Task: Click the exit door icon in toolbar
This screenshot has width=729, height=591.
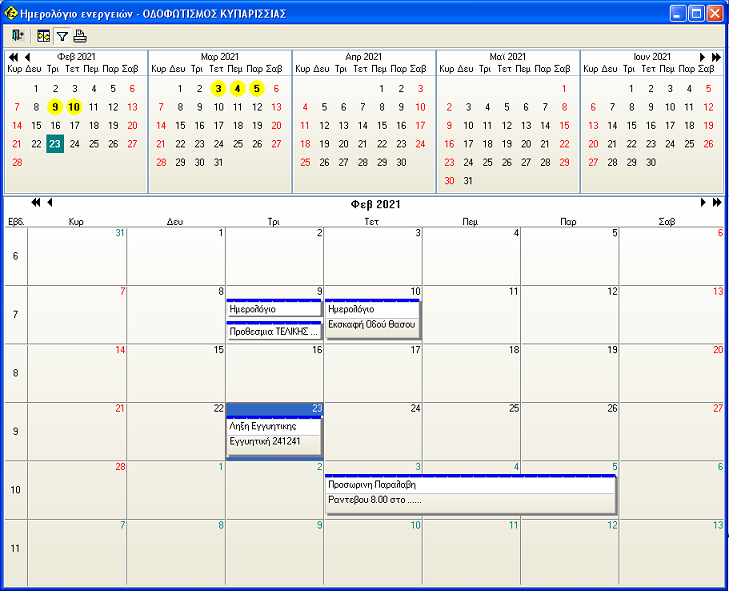Action: [17, 36]
